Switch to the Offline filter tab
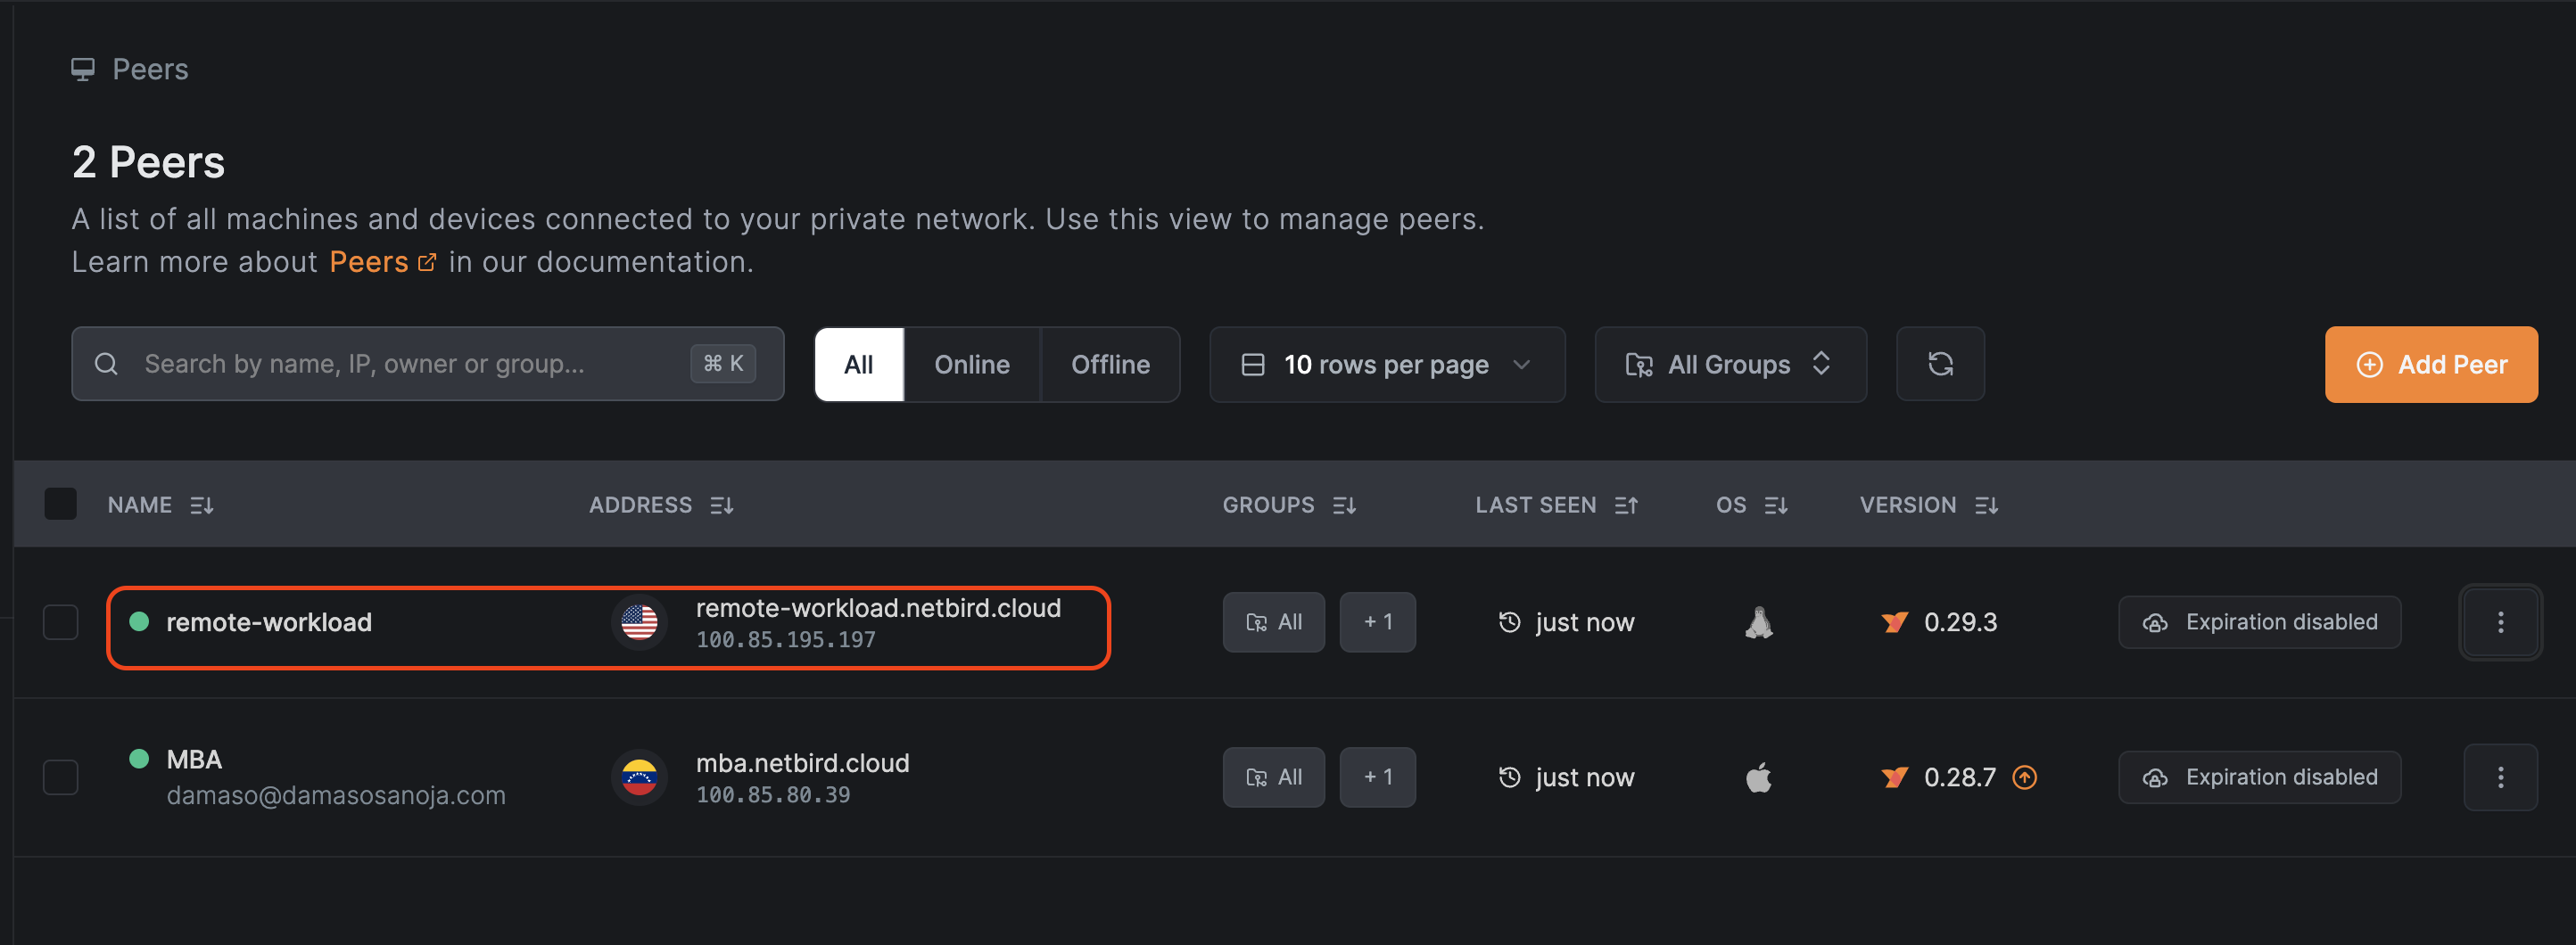Screen dimensions: 2576x945 [1111, 364]
